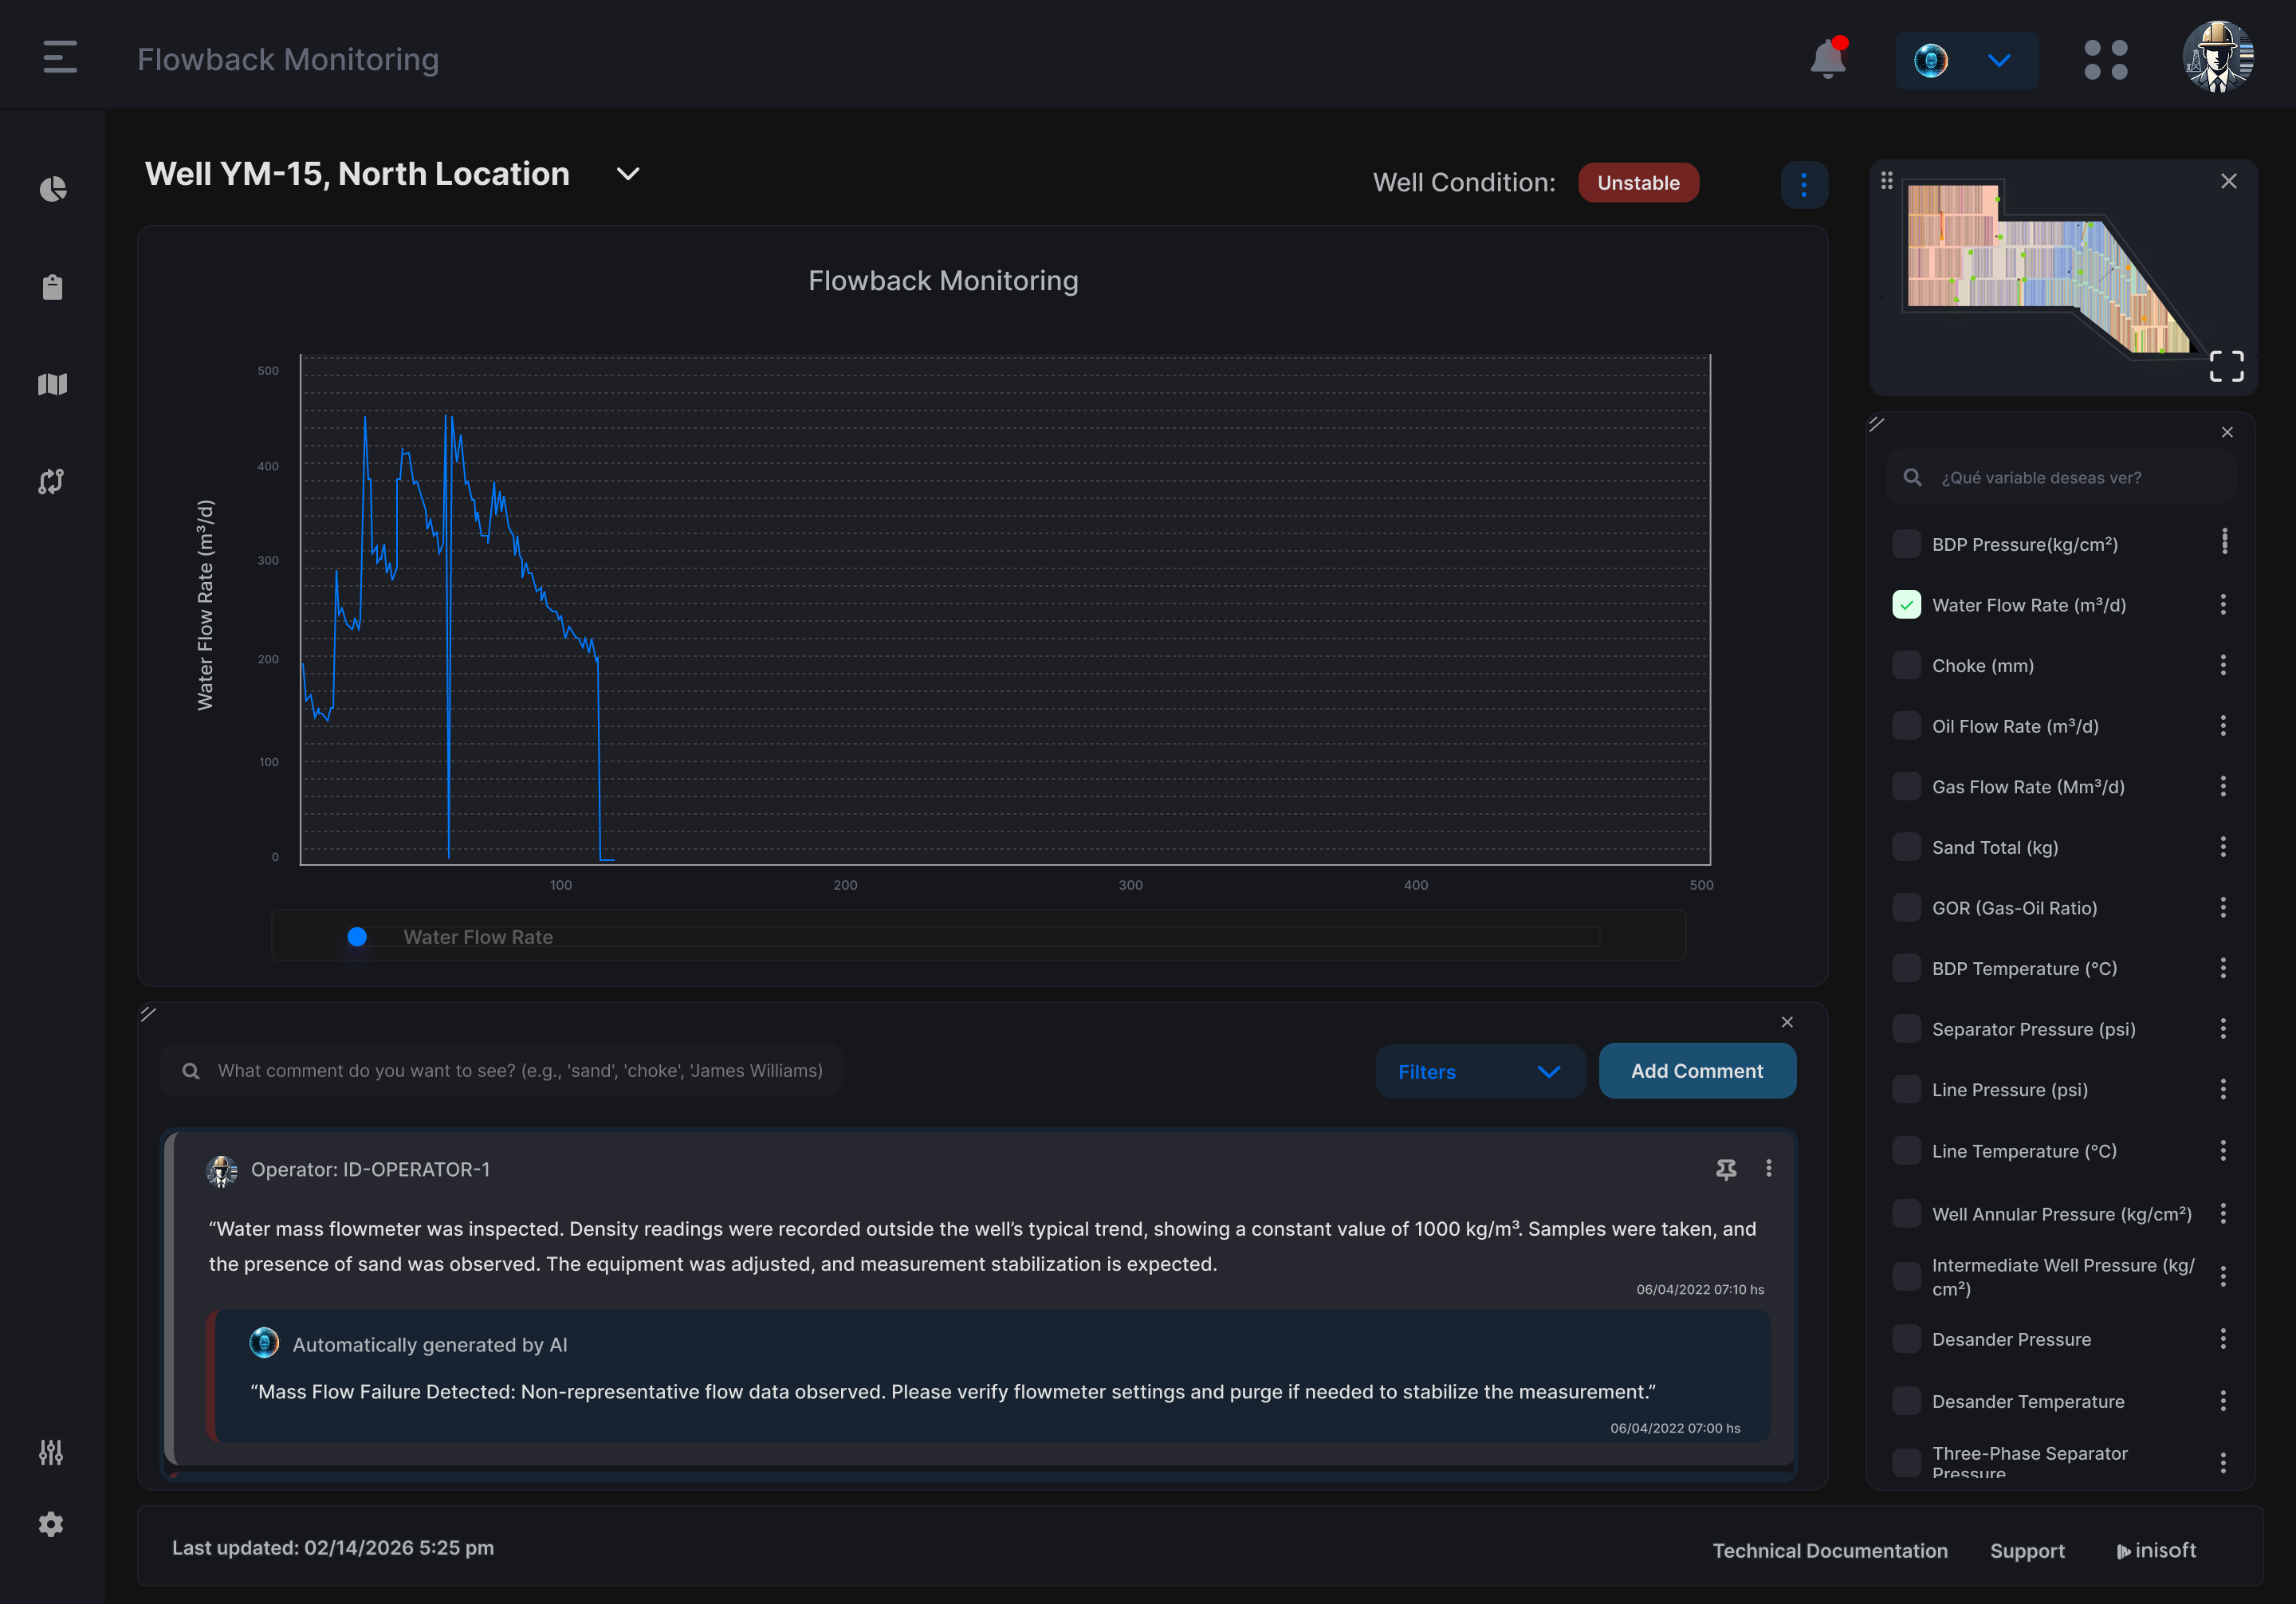Open the AI assistant dropdown in header
Image resolution: width=2296 pixels, height=1604 pixels.
1966,60
